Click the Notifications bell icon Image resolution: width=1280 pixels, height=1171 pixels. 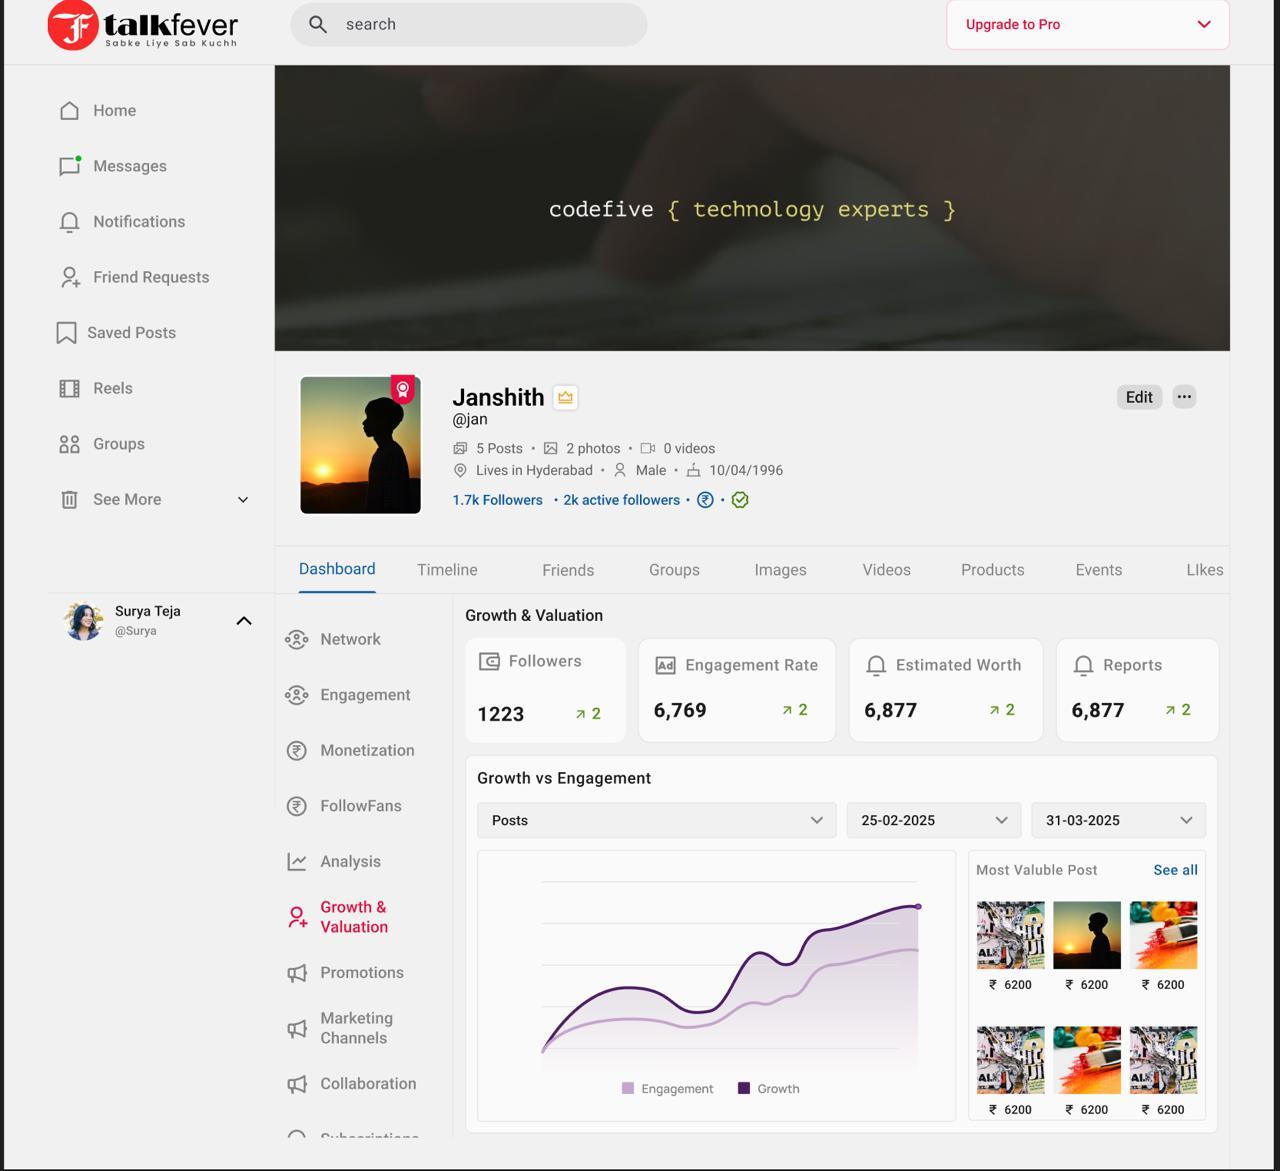pyautogui.click(x=69, y=222)
